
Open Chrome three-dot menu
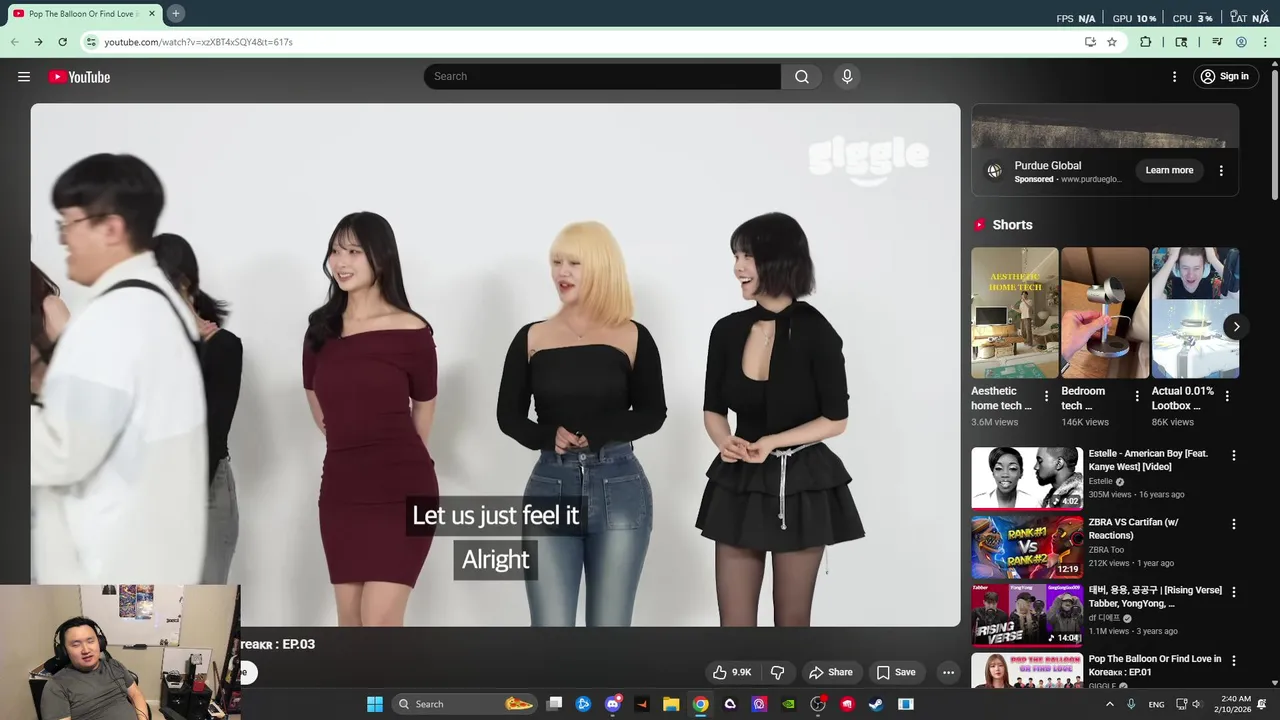(x=1265, y=42)
